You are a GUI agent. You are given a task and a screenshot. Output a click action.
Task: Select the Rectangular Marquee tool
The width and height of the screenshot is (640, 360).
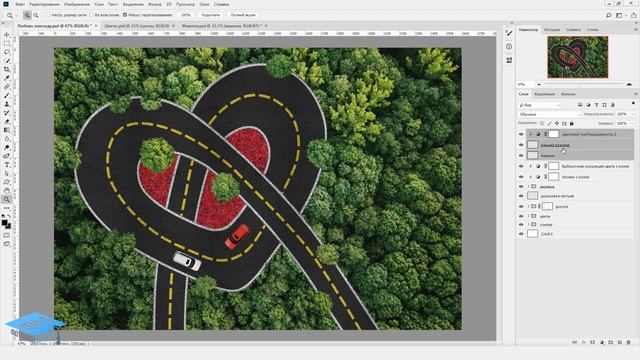7,43
